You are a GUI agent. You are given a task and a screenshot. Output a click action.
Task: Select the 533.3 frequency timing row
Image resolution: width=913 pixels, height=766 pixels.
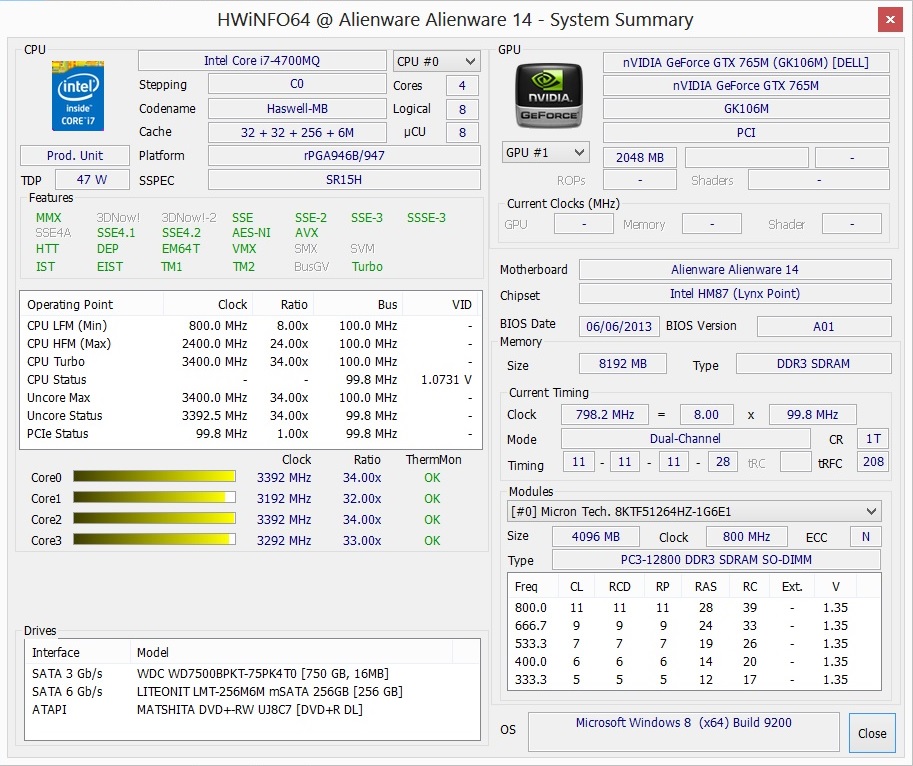[x=694, y=644]
